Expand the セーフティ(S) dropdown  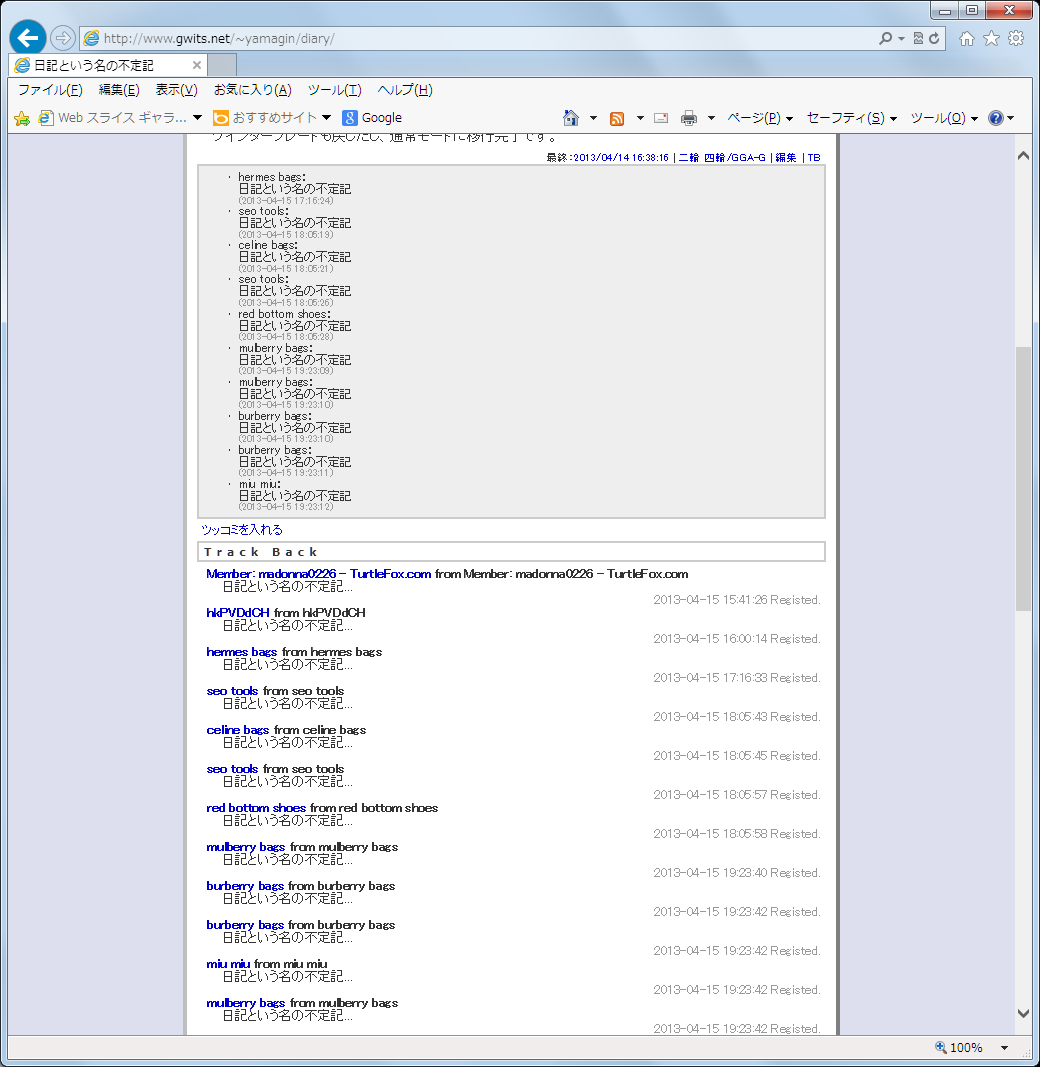tap(851, 118)
